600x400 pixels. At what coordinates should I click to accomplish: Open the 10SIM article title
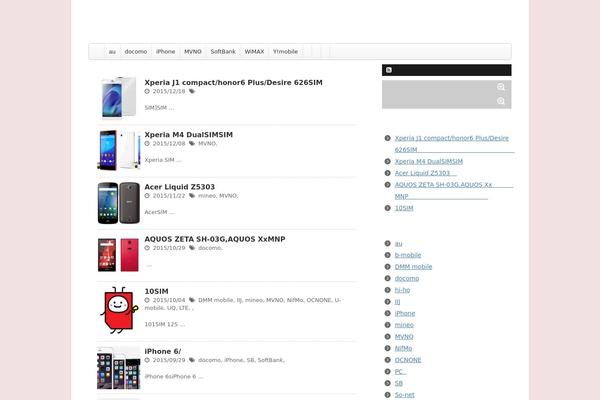pyautogui.click(x=157, y=291)
